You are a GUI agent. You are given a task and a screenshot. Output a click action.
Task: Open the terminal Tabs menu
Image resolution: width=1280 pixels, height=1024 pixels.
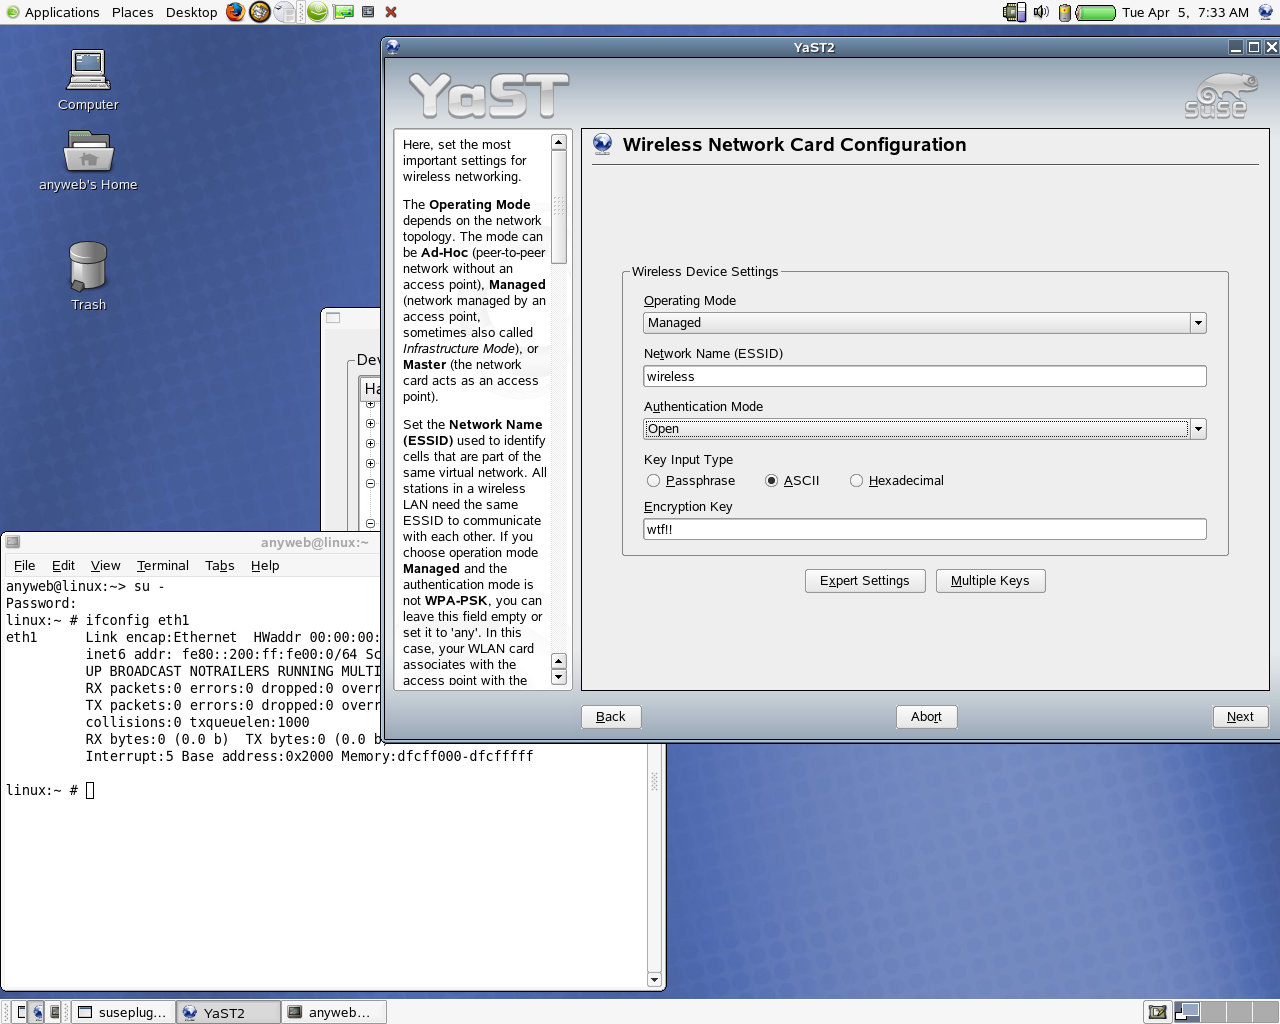[220, 566]
